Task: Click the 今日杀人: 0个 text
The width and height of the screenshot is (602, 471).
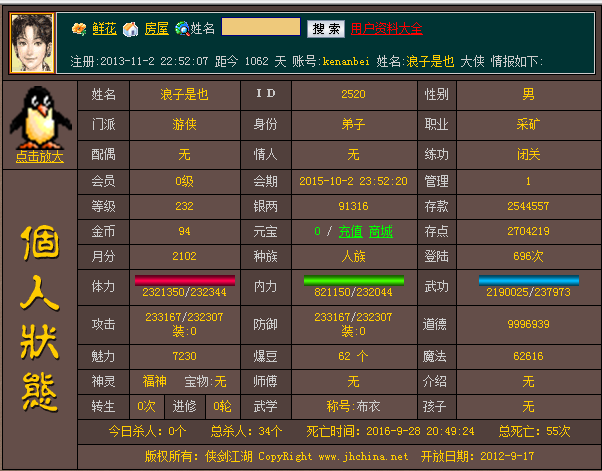Action: (x=147, y=431)
